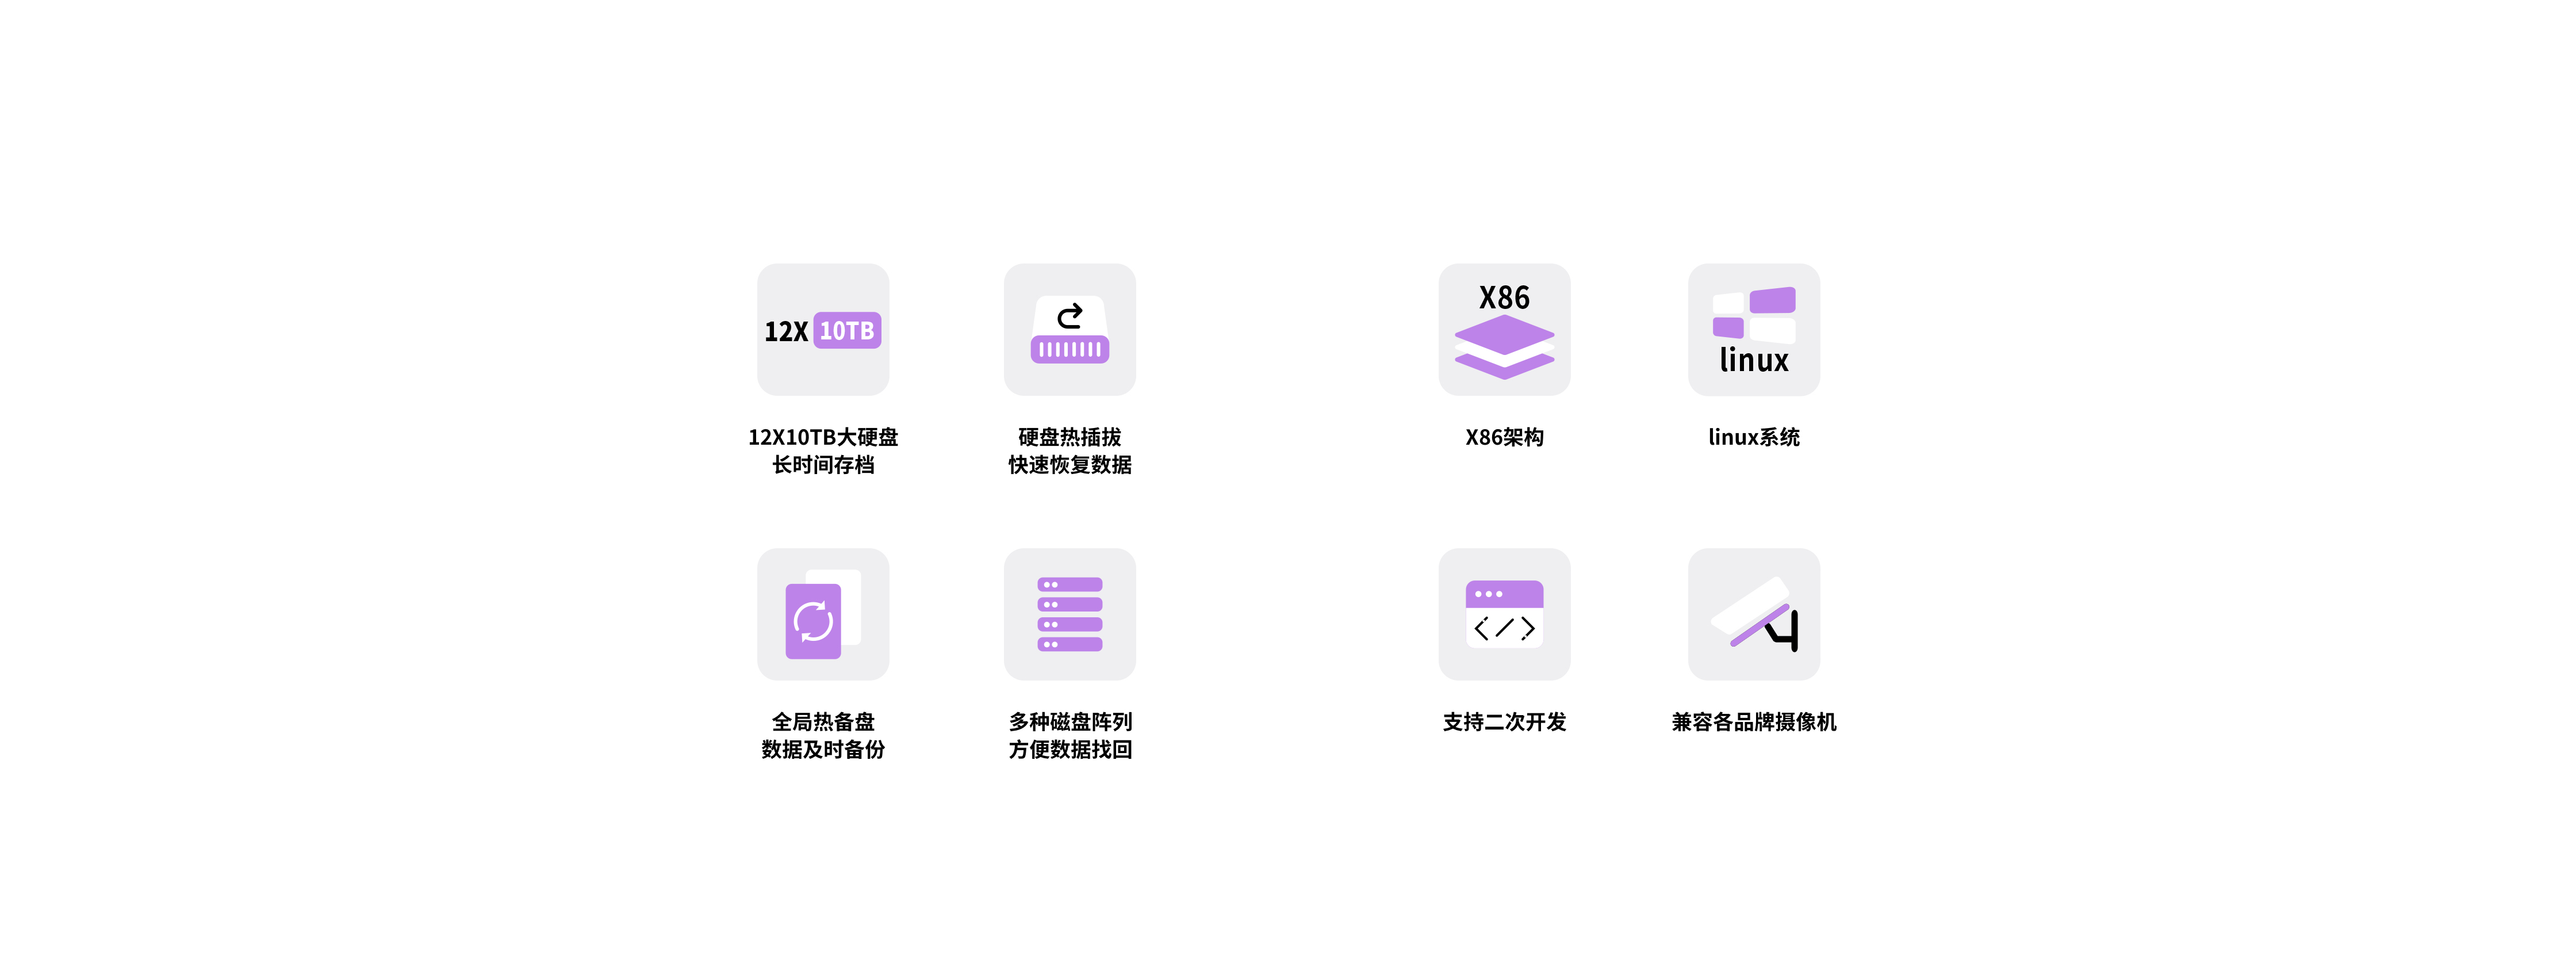Click the text "12X10TB大硬盘"
Image resolution: width=2576 pixels, height=959 pixels.
(823, 437)
